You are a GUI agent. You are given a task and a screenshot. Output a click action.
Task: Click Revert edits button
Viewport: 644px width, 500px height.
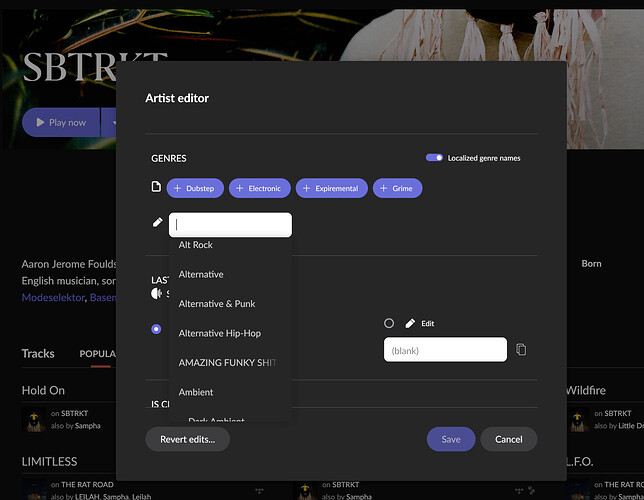(187, 439)
